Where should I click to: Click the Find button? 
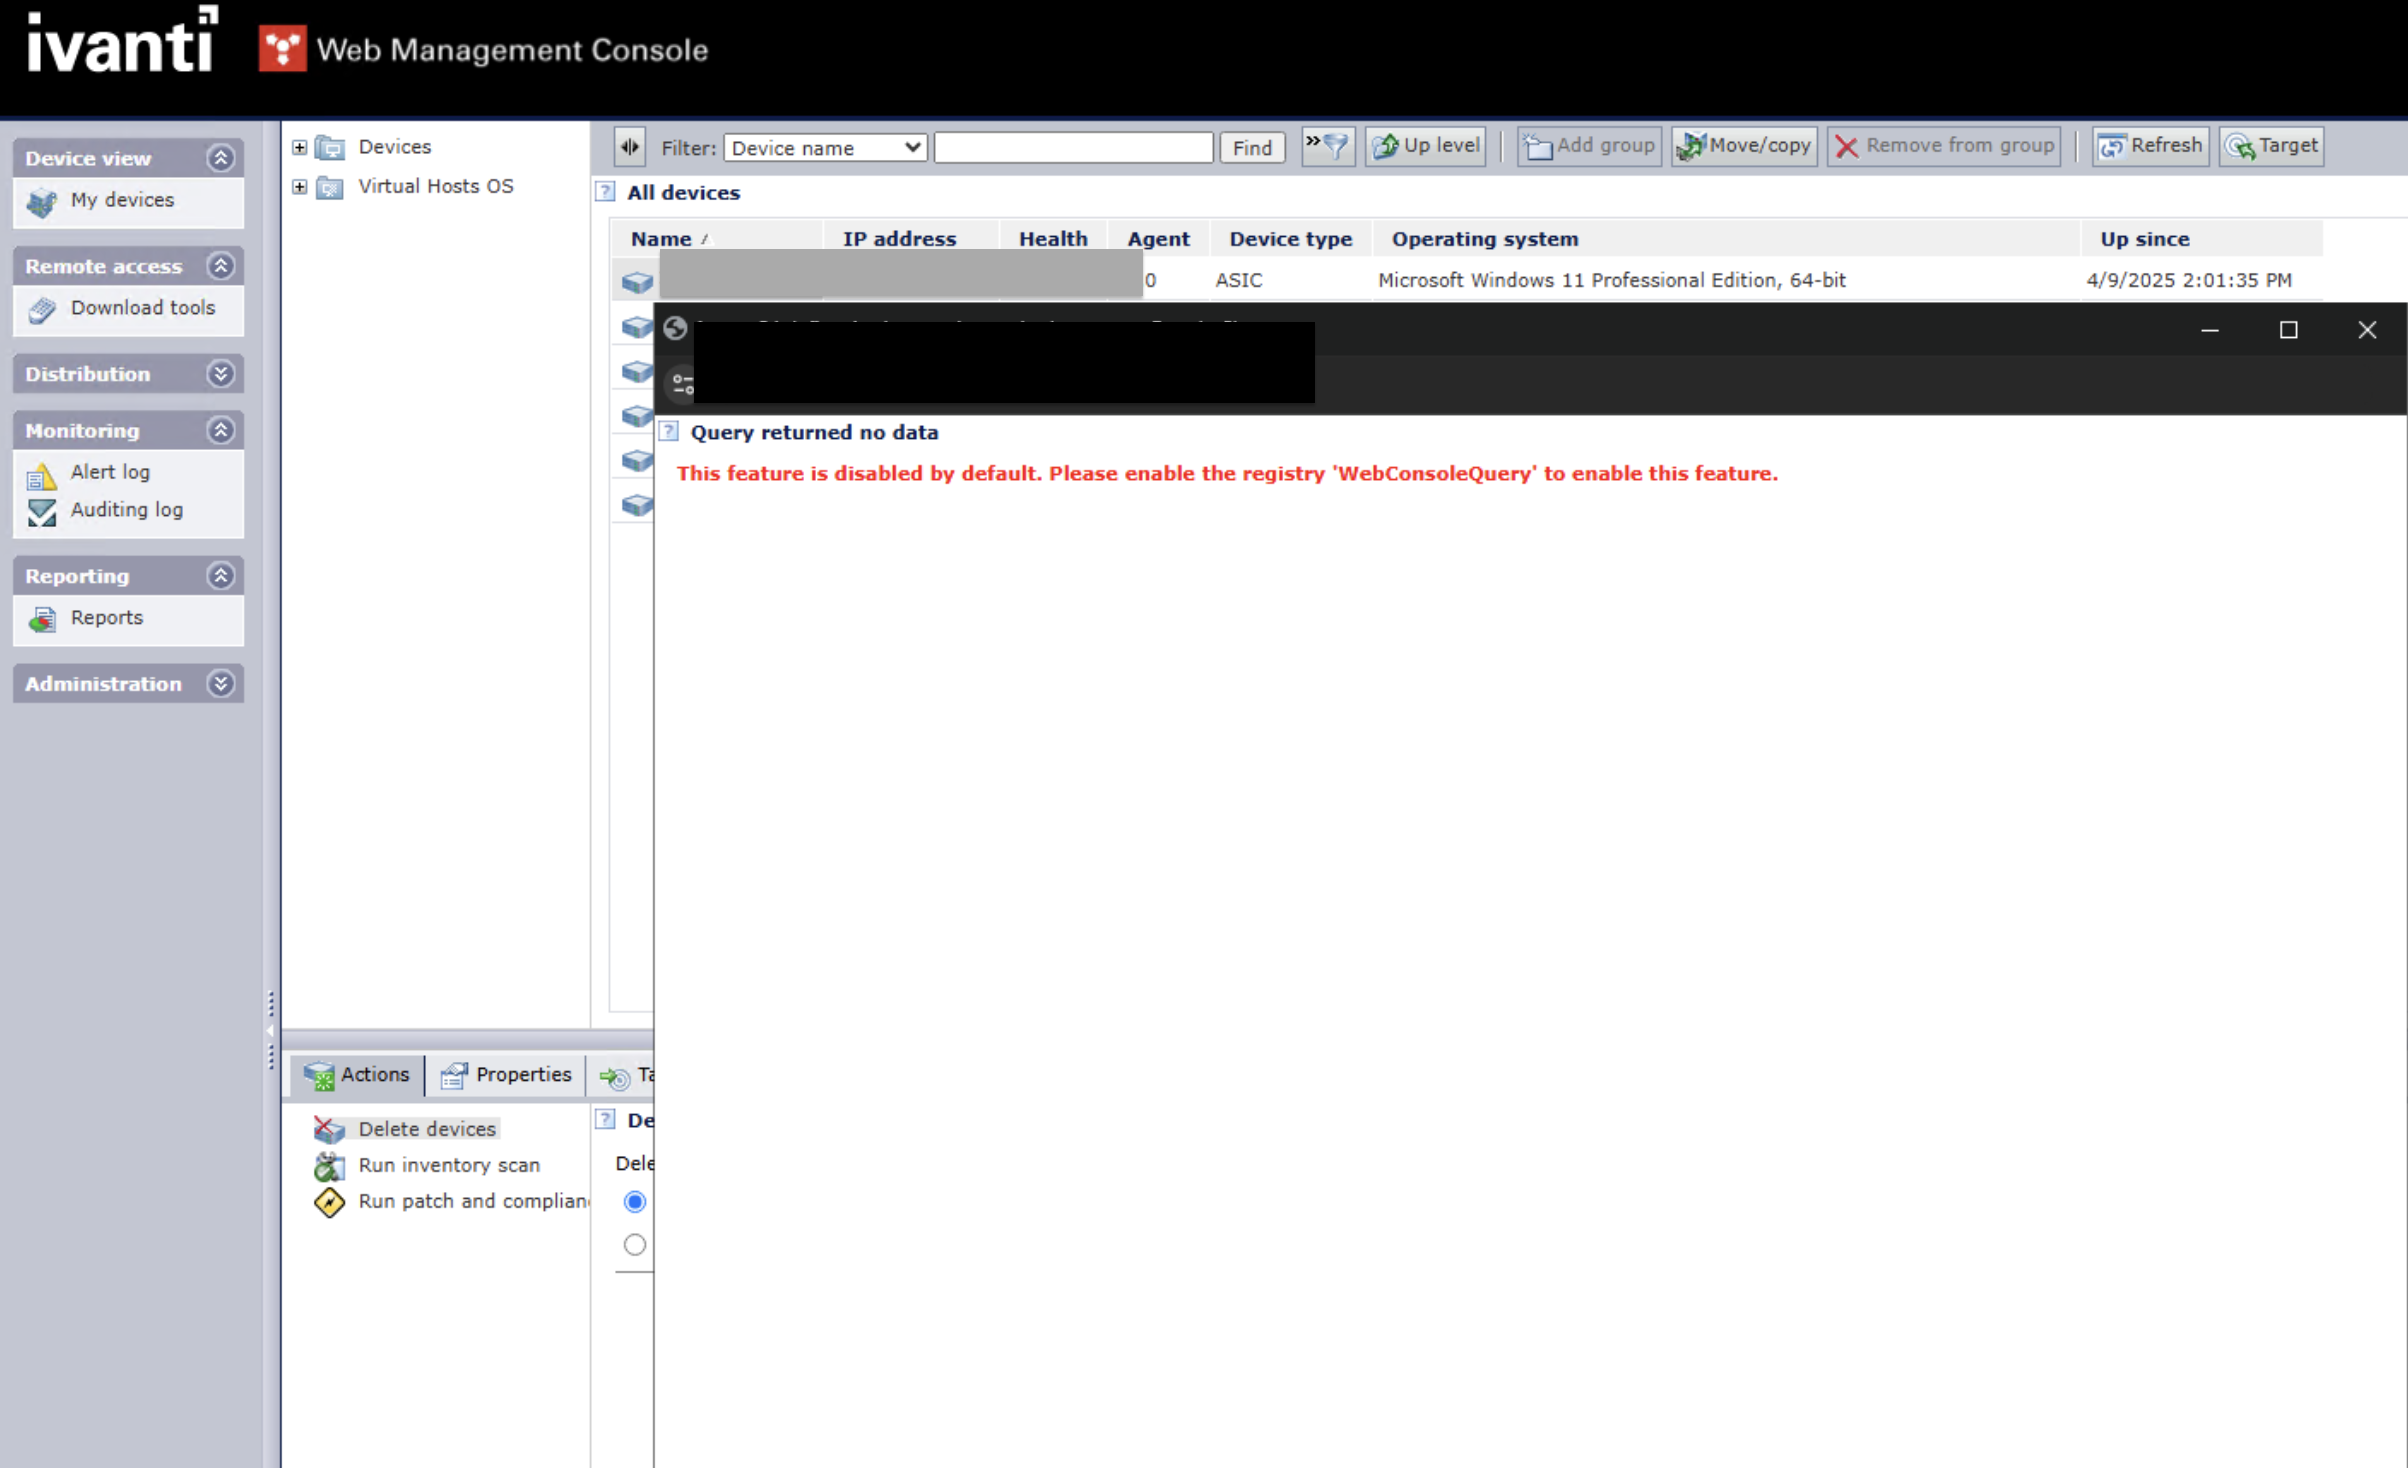coord(1251,148)
